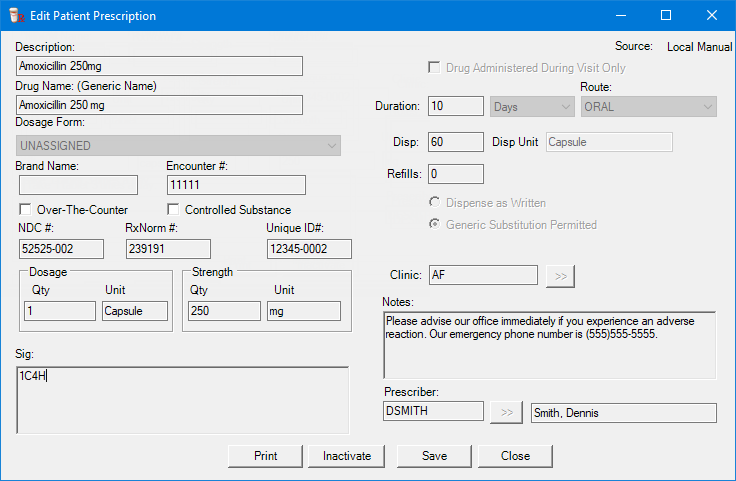Choose Generic Substitution Permitted radio button
Image resolution: width=736 pixels, height=481 pixels.
click(434, 225)
